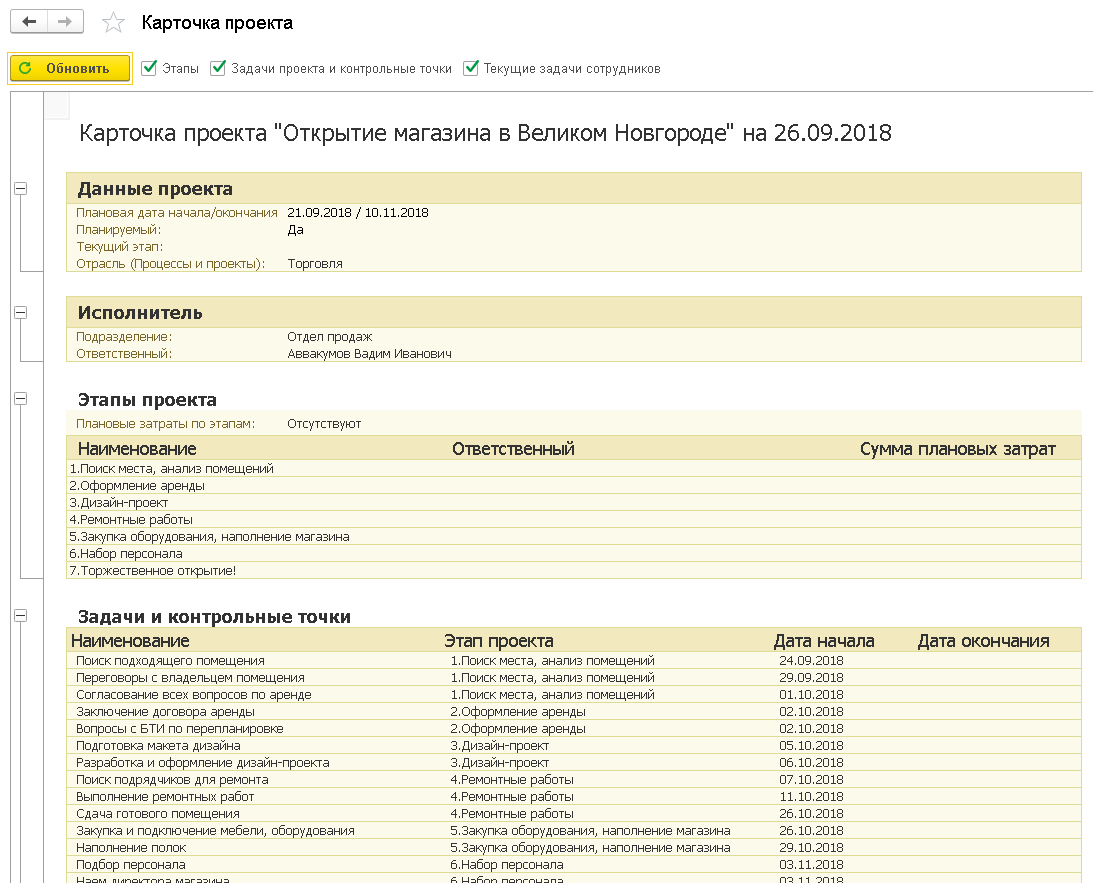Viewport: 1093px width, 883px height.
Task: Click the Подразделение label
Action: (124, 337)
